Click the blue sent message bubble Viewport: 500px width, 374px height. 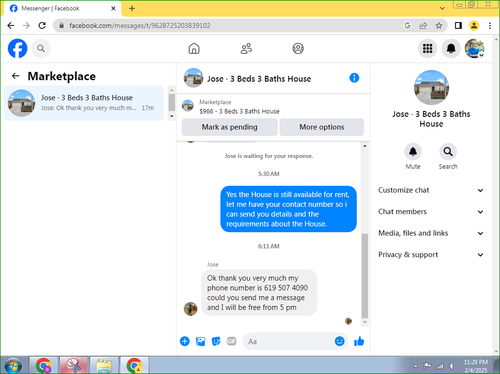click(x=289, y=209)
